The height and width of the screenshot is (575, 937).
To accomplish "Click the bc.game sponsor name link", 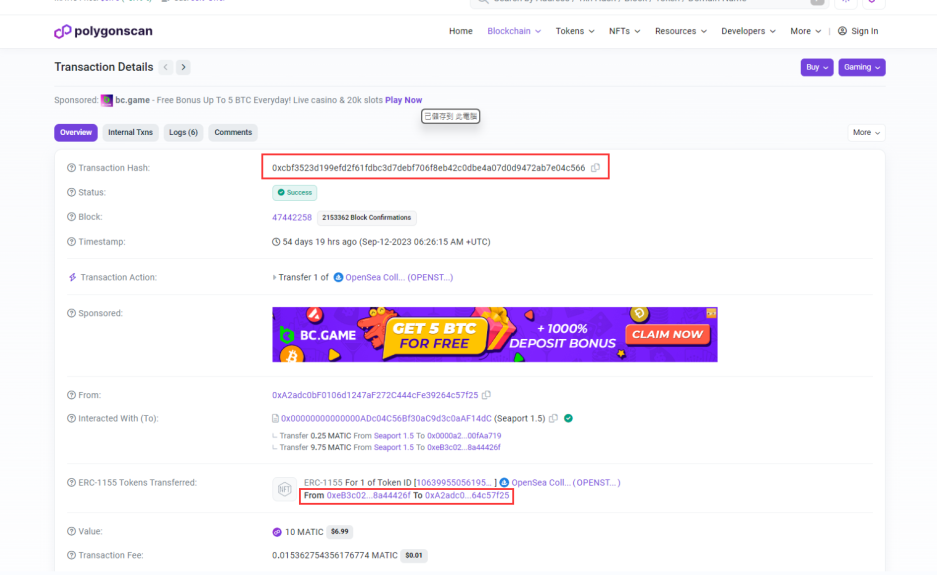I will tap(133, 100).
